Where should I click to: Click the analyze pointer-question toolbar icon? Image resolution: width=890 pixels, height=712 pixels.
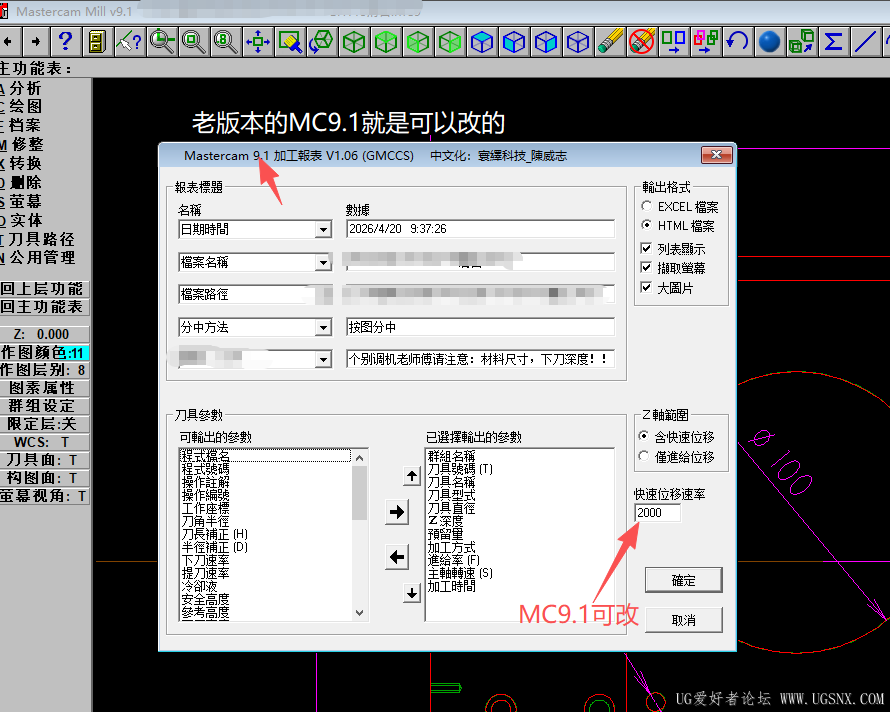(129, 41)
